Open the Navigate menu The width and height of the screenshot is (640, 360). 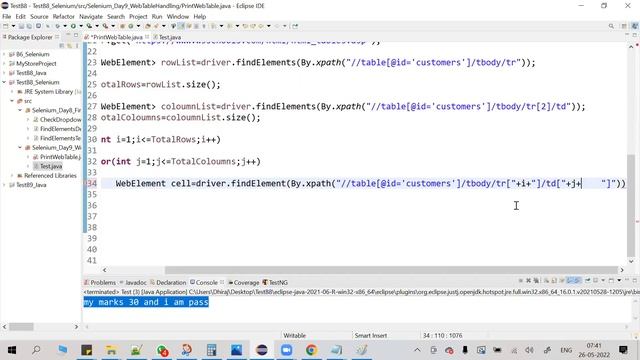coord(91,16)
